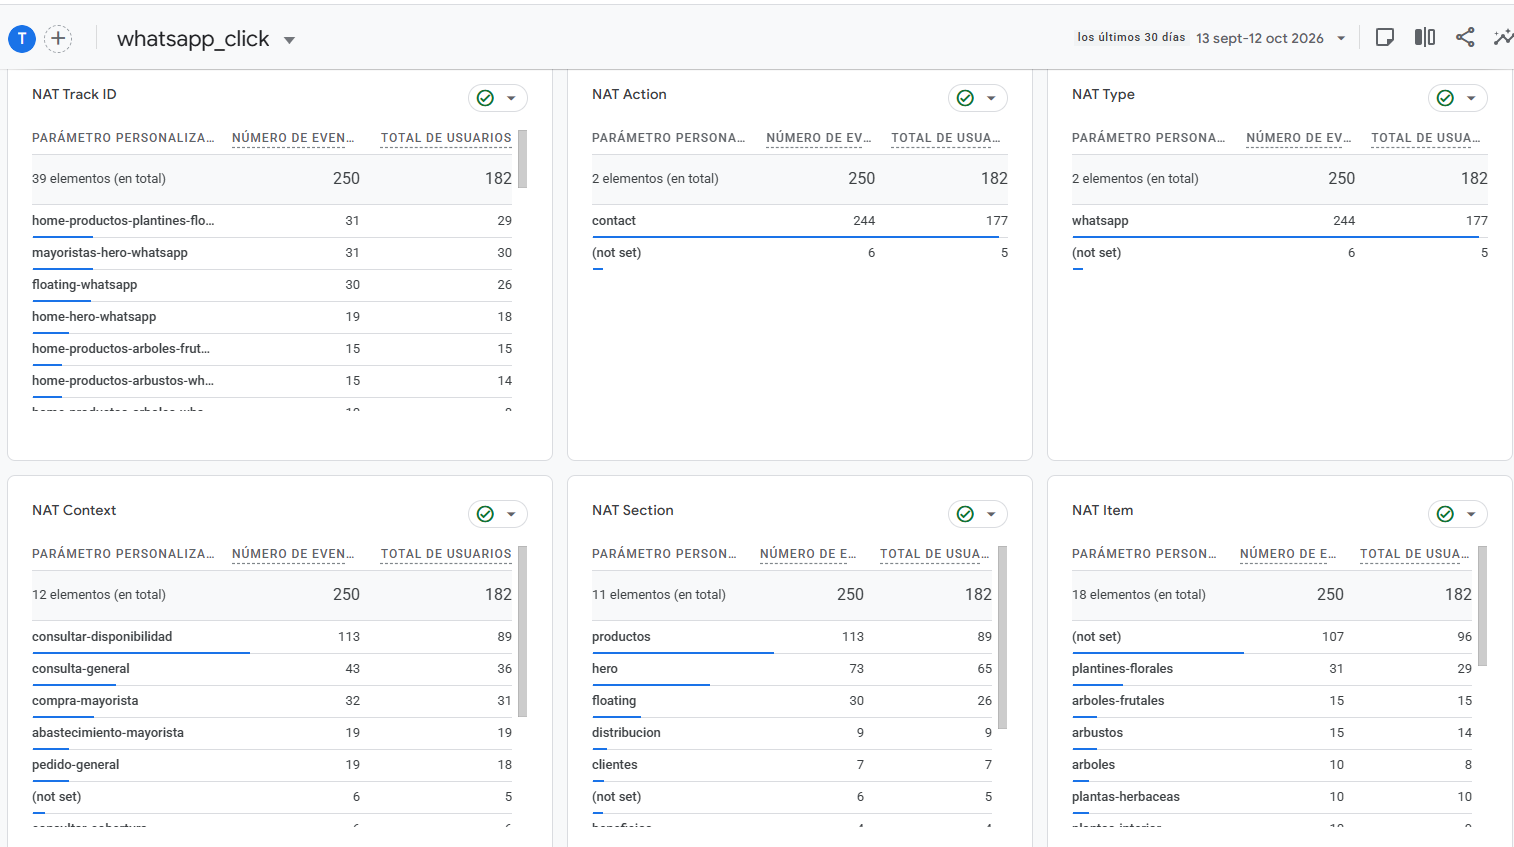Click NAT Context card scrollbar
Image resolution: width=1514 pixels, height=847 pixels.
point(523,632)
